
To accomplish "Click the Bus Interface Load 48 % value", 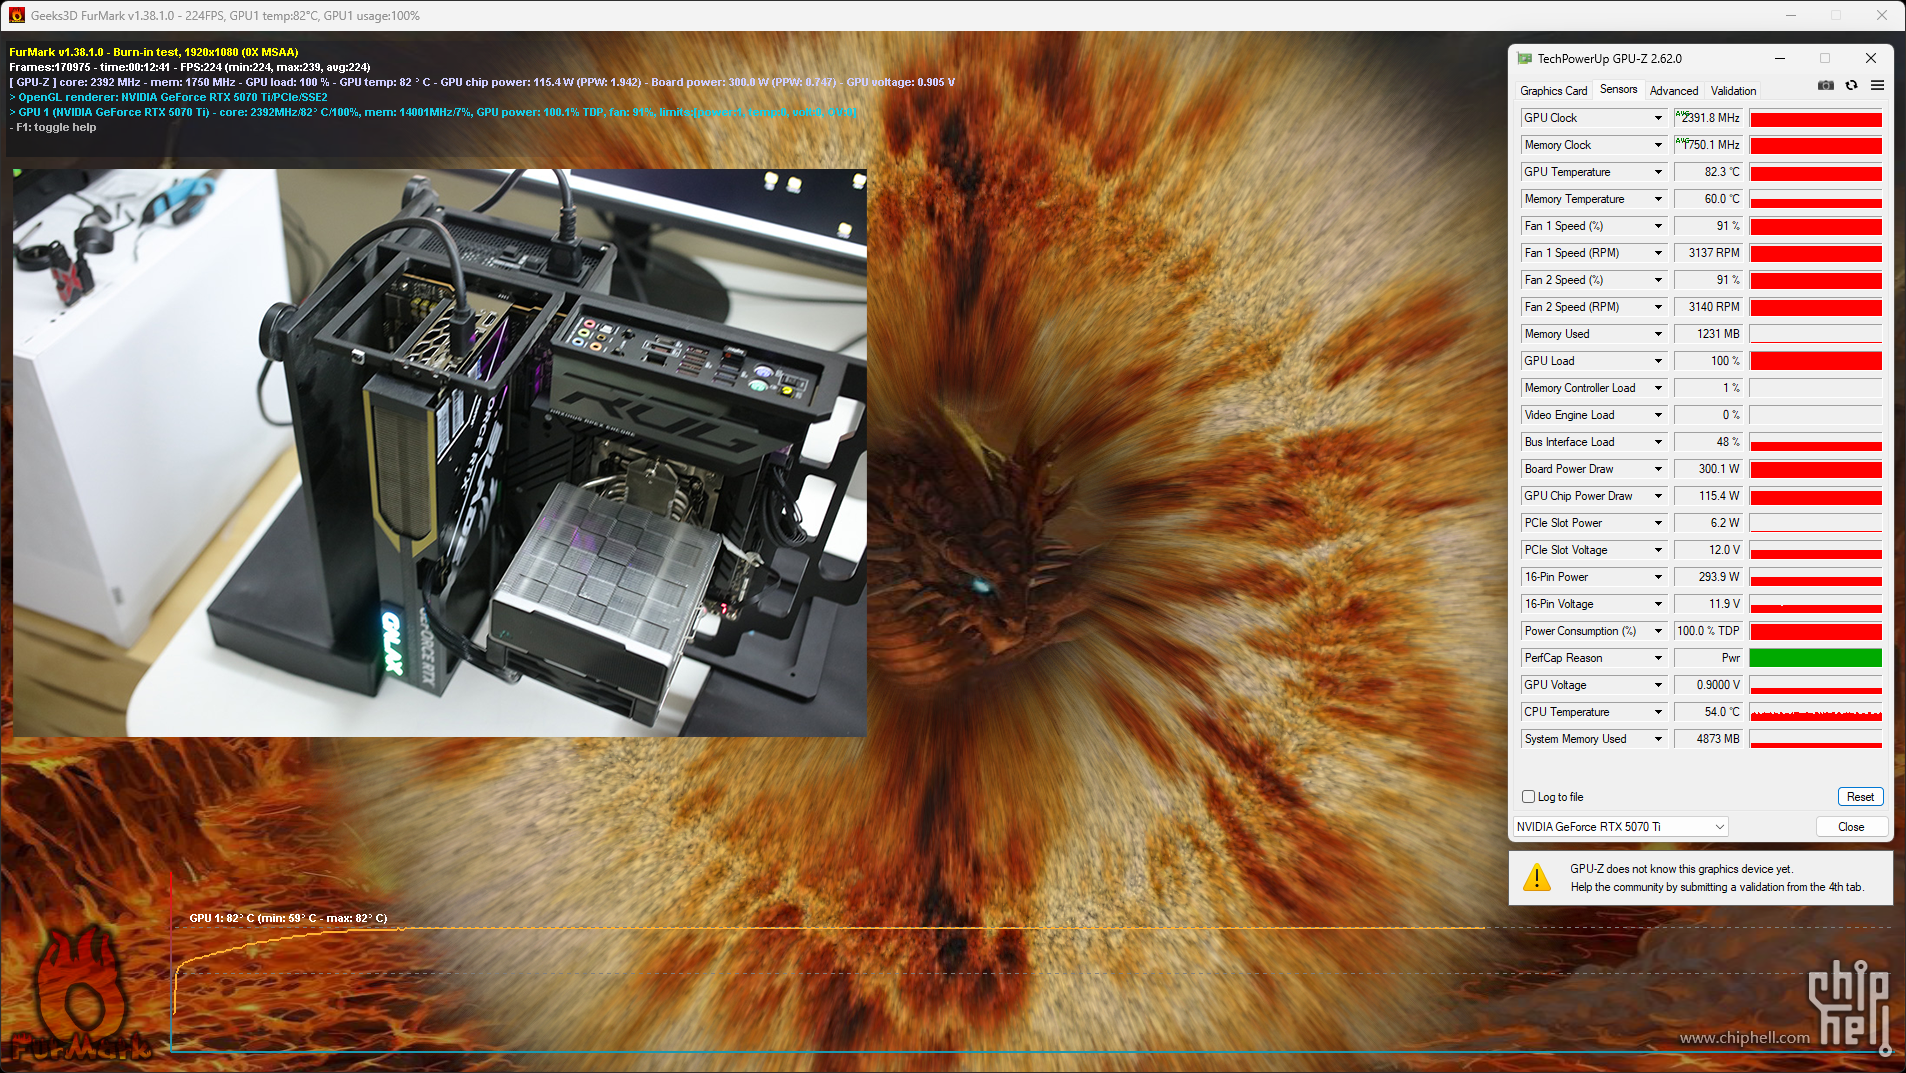I will coord(1708,442).
